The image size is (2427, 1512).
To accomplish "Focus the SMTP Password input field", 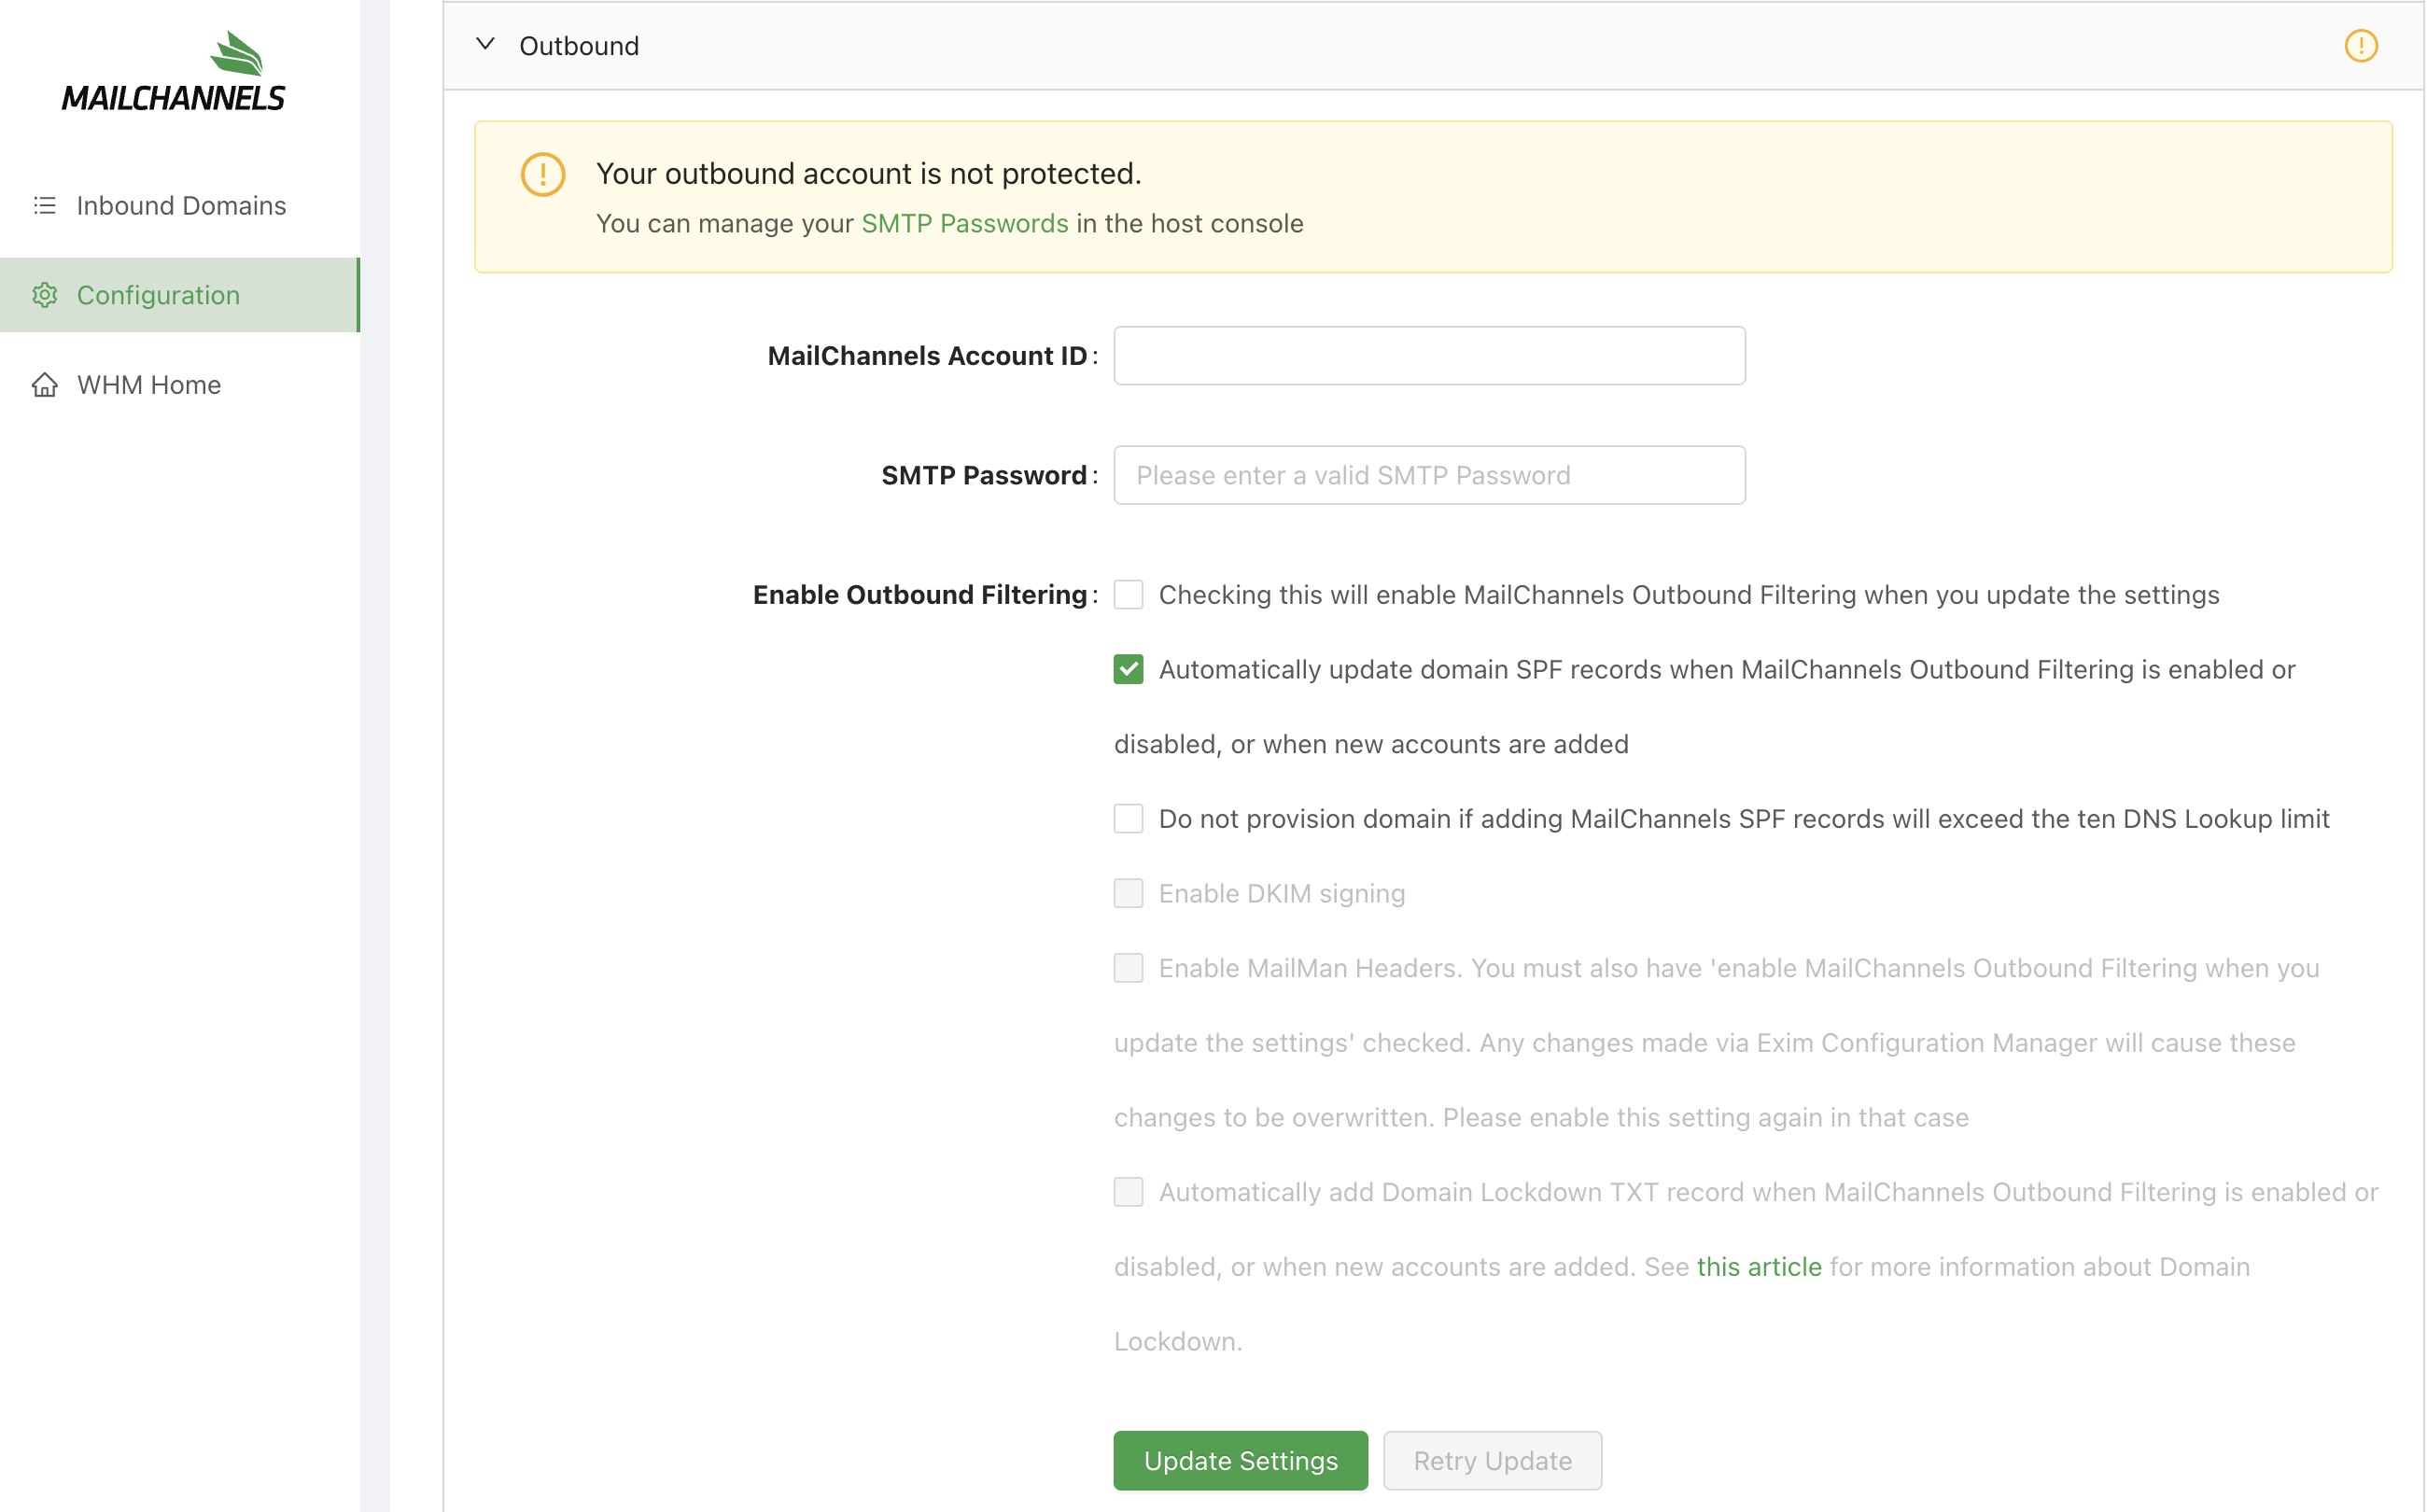I will 1429,475.
